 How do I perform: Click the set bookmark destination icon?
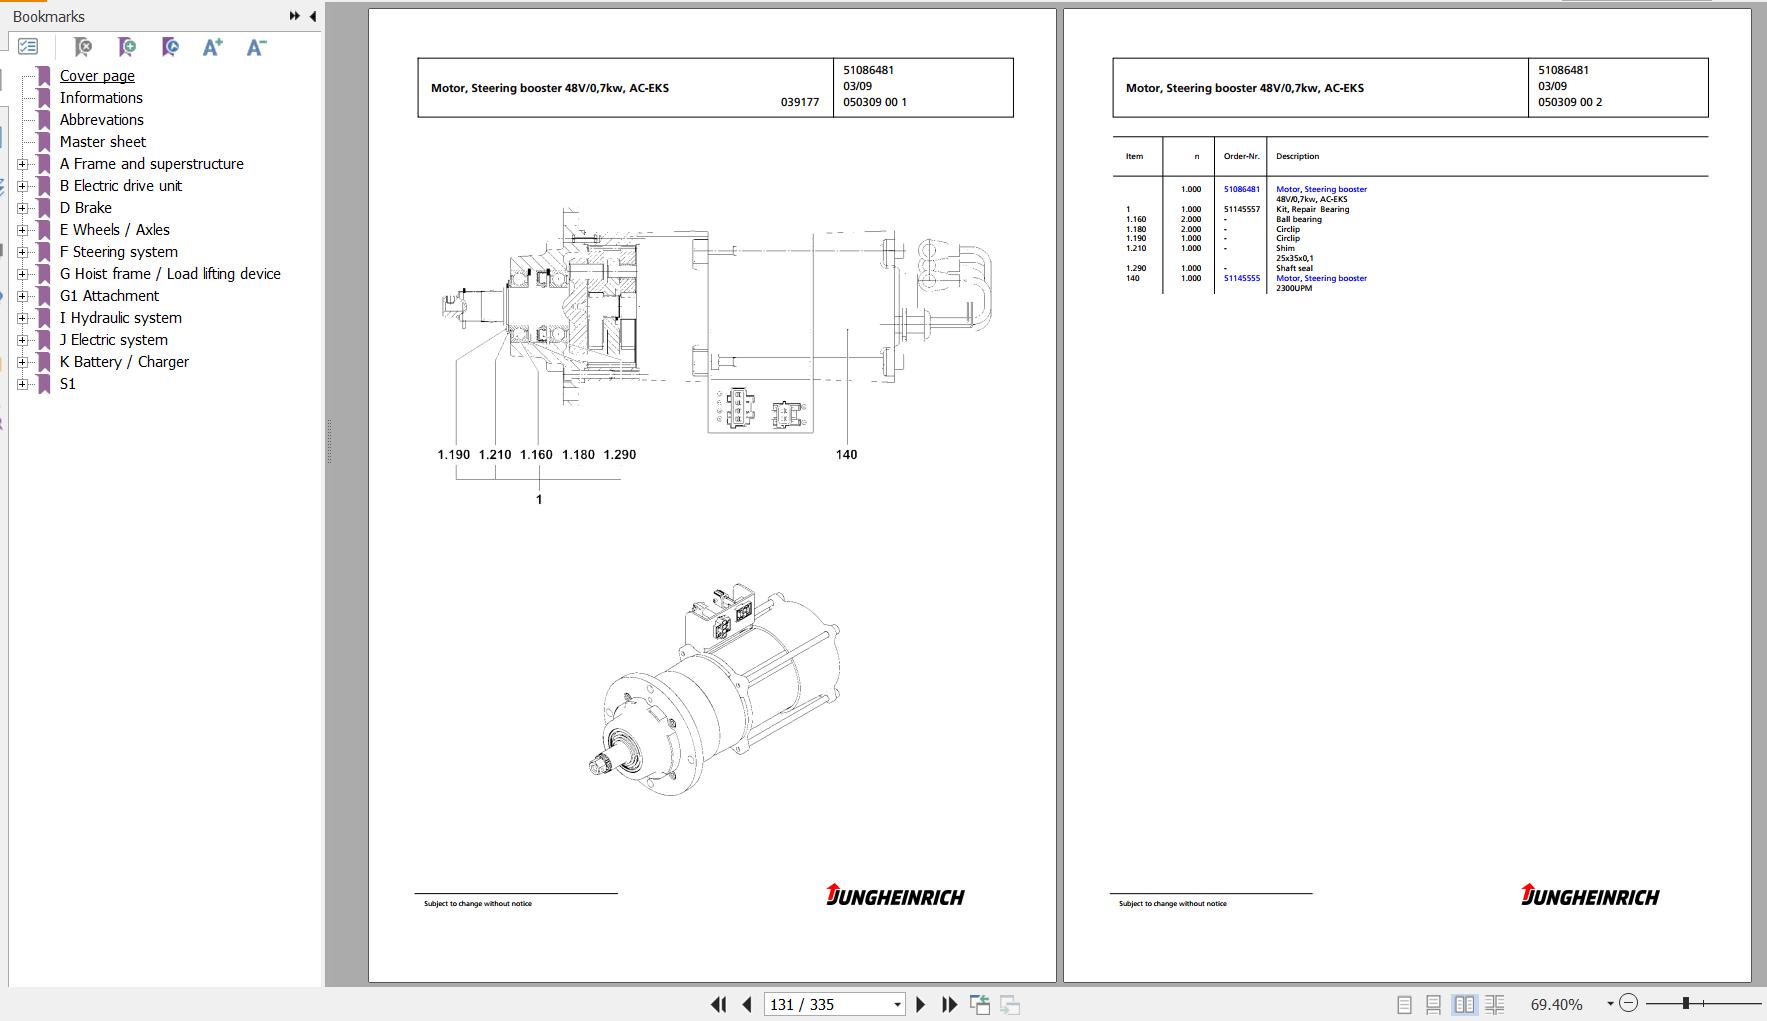click(x=170, y=47)
